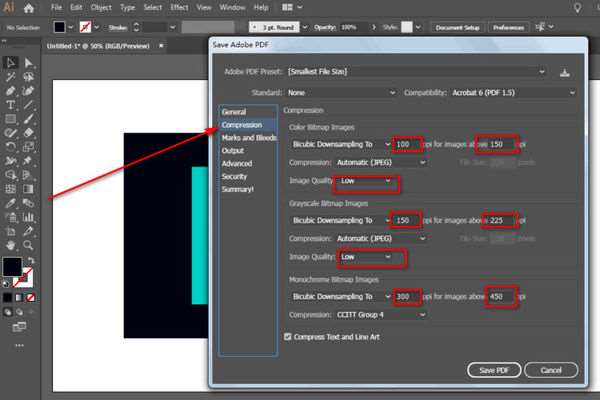Click the Monochrome 300 ppi field
Screen dimensions: 600x400
click(407, 297)
